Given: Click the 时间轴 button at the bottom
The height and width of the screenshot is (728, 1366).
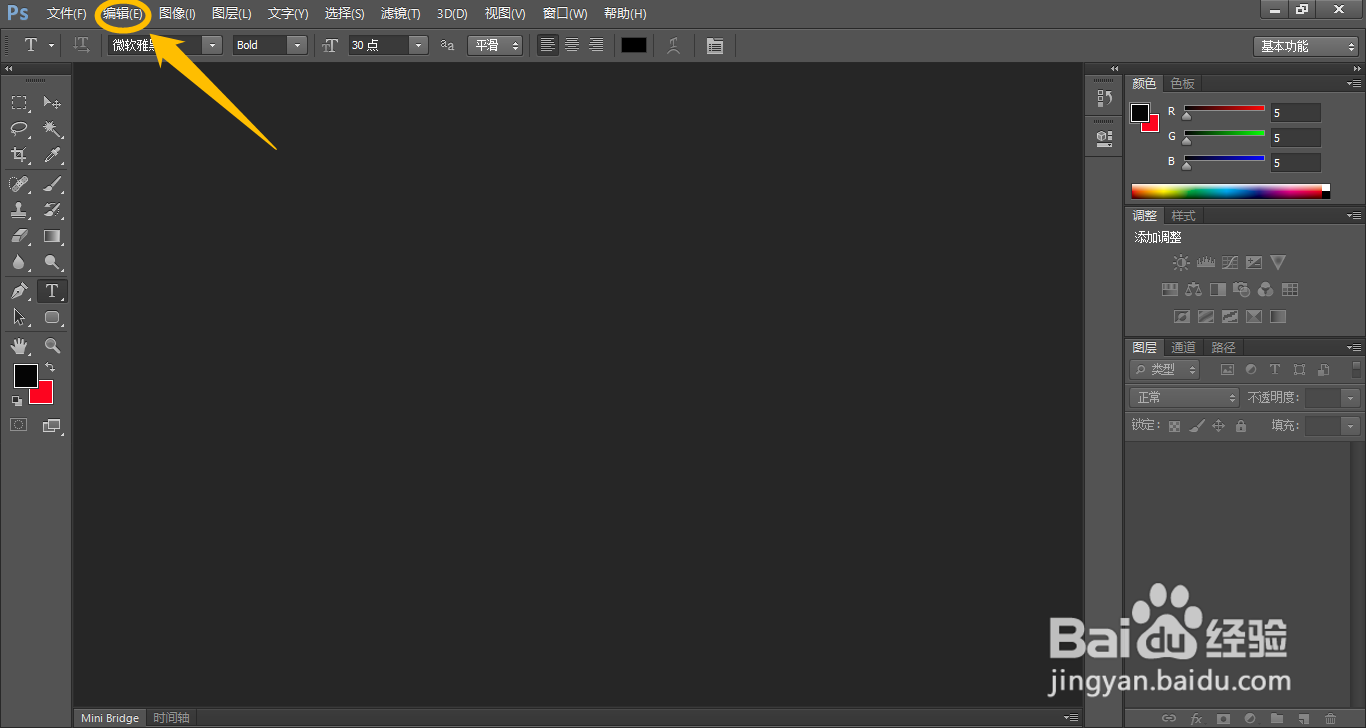Looking at the screenshot, I should coord(171,717).
